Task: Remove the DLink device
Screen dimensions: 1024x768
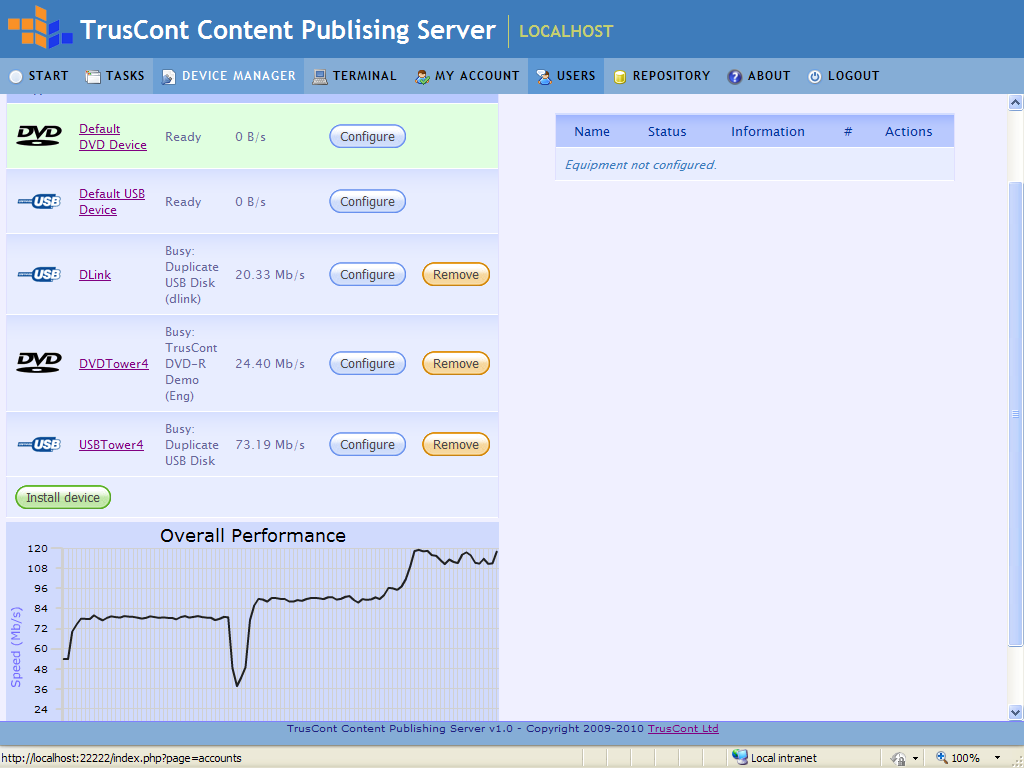Action: [456, 274]
